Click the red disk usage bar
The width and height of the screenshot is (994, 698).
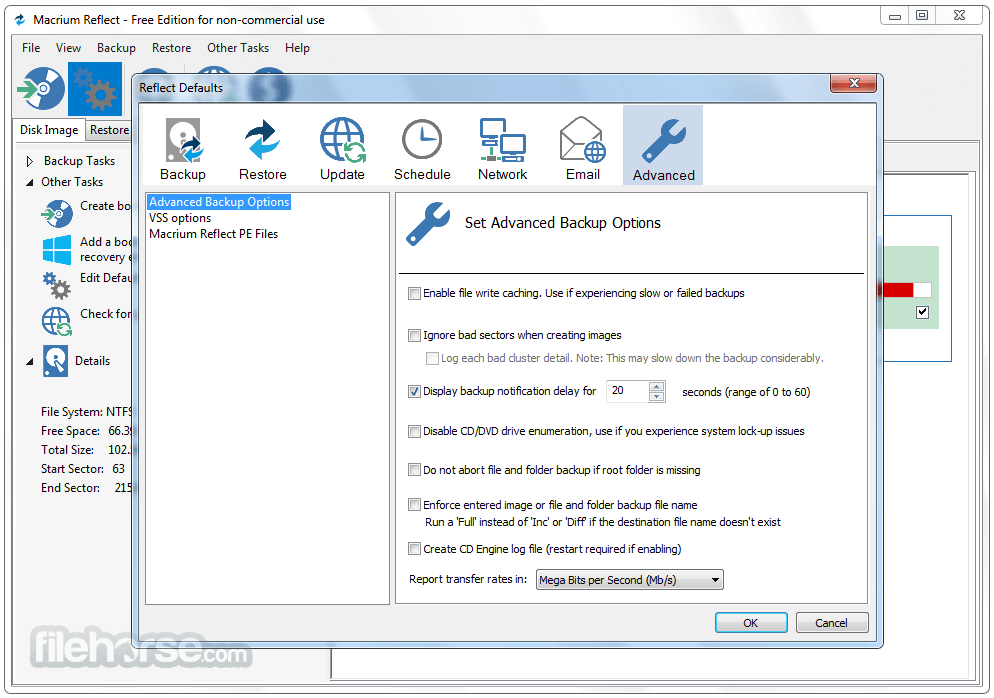[897, 290]
